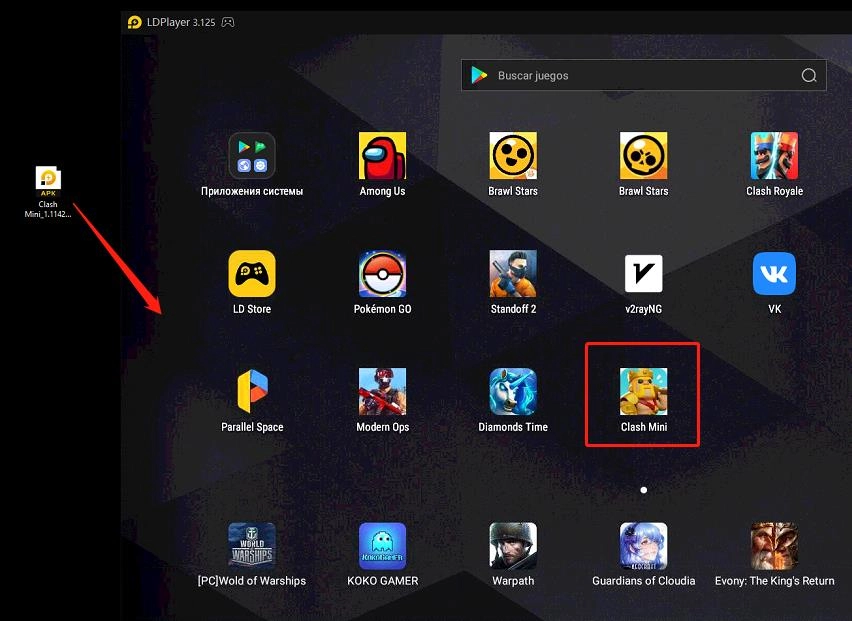The image size is (852, 621).
Task: Launch Clash Royale
Action: 774,156
